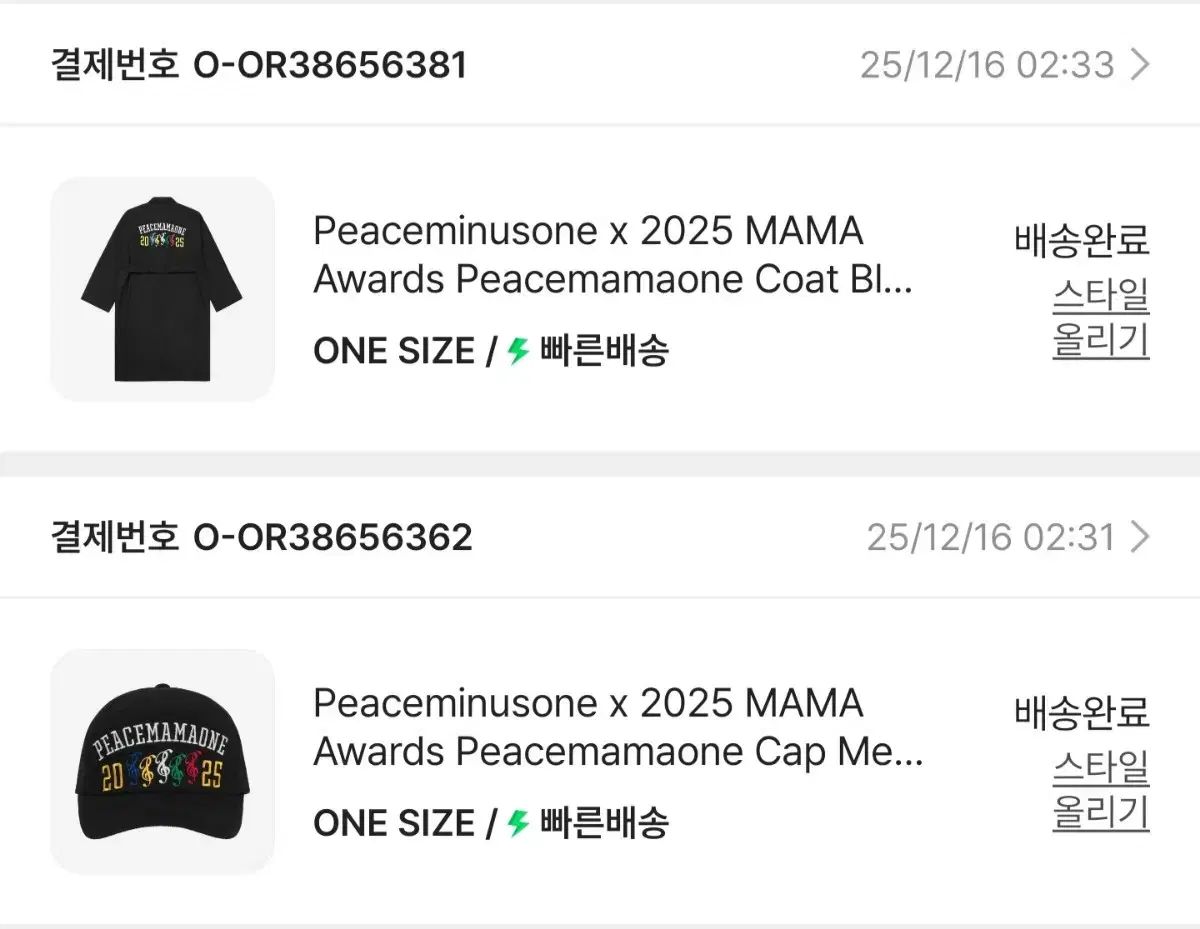Expand order O-OR38656381 with its chevron arrow
The image size is (1200, 929).
pyautogui.click(x=1139, y=65)
